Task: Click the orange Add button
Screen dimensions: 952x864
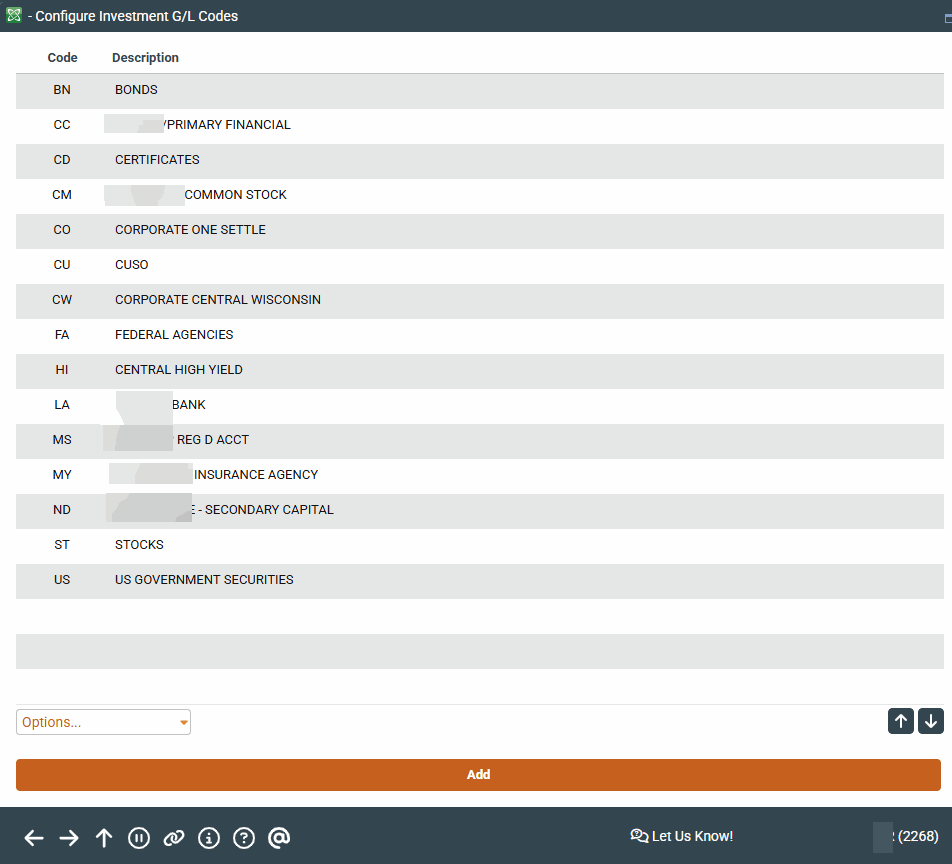Action: coord(478,775)
